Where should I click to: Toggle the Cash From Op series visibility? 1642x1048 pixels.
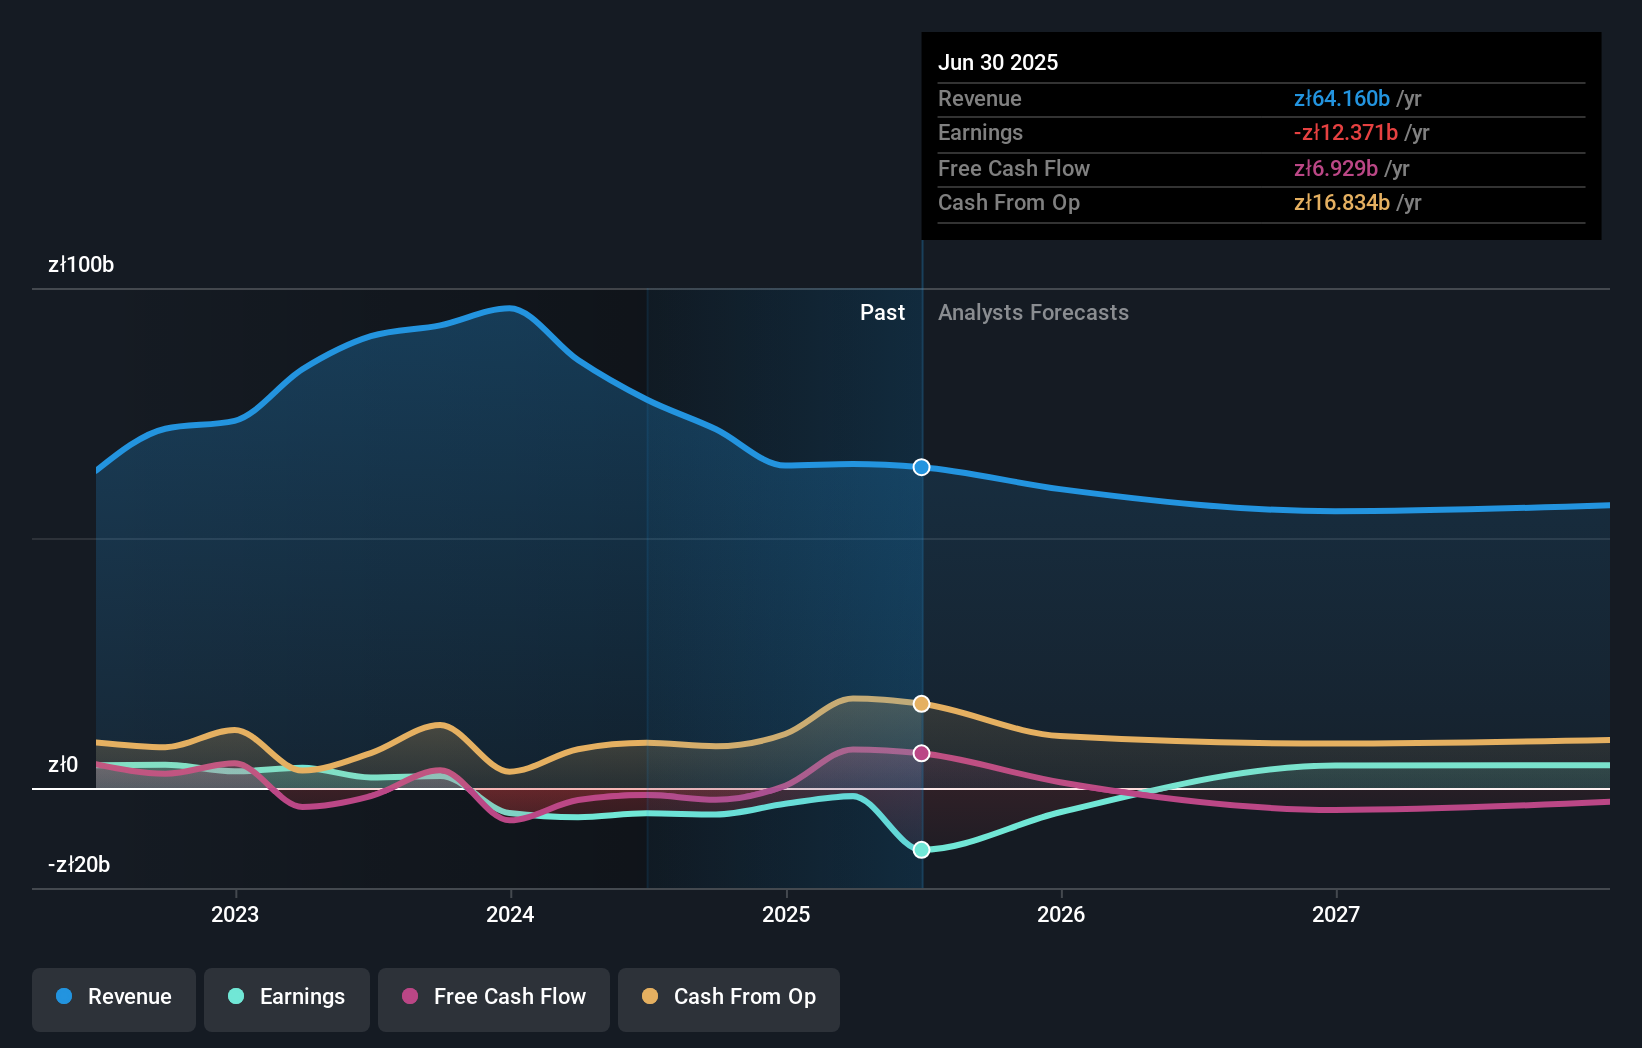point(728,997)
